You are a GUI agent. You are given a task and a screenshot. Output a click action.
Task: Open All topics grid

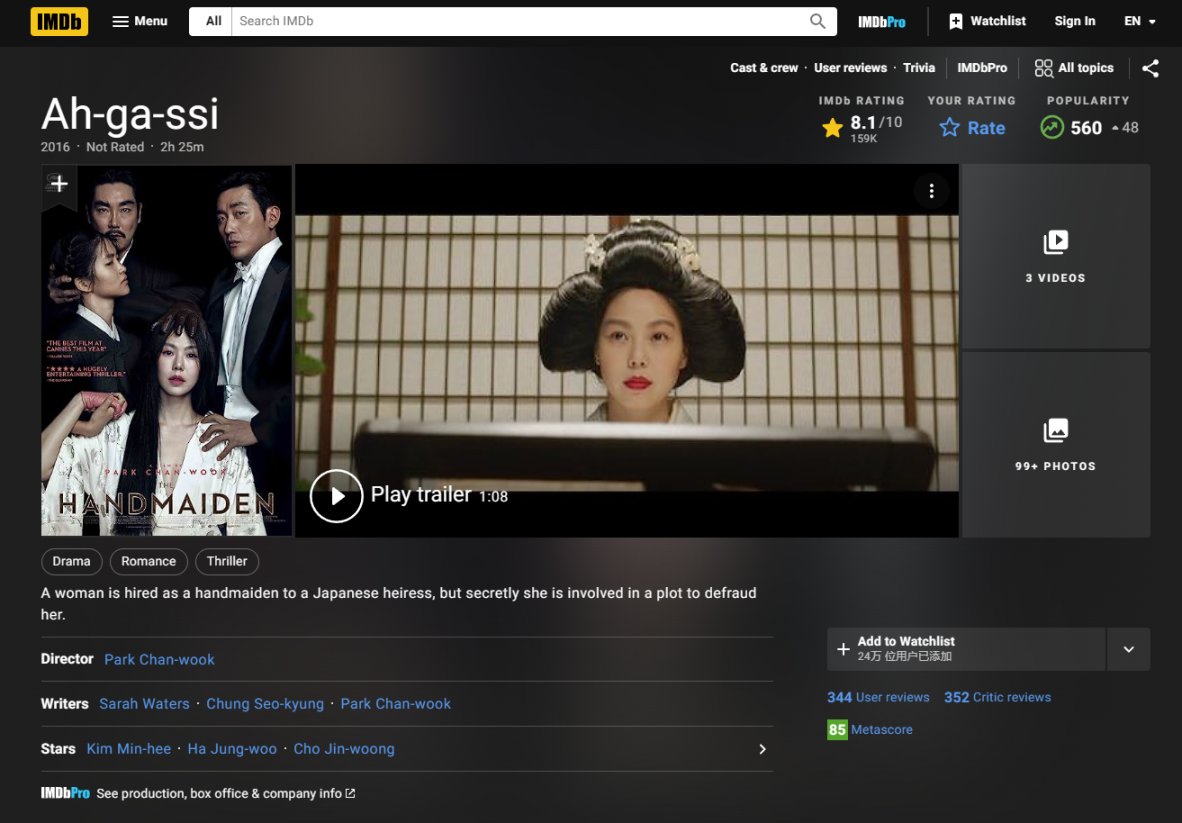[x=1073, y=68]
